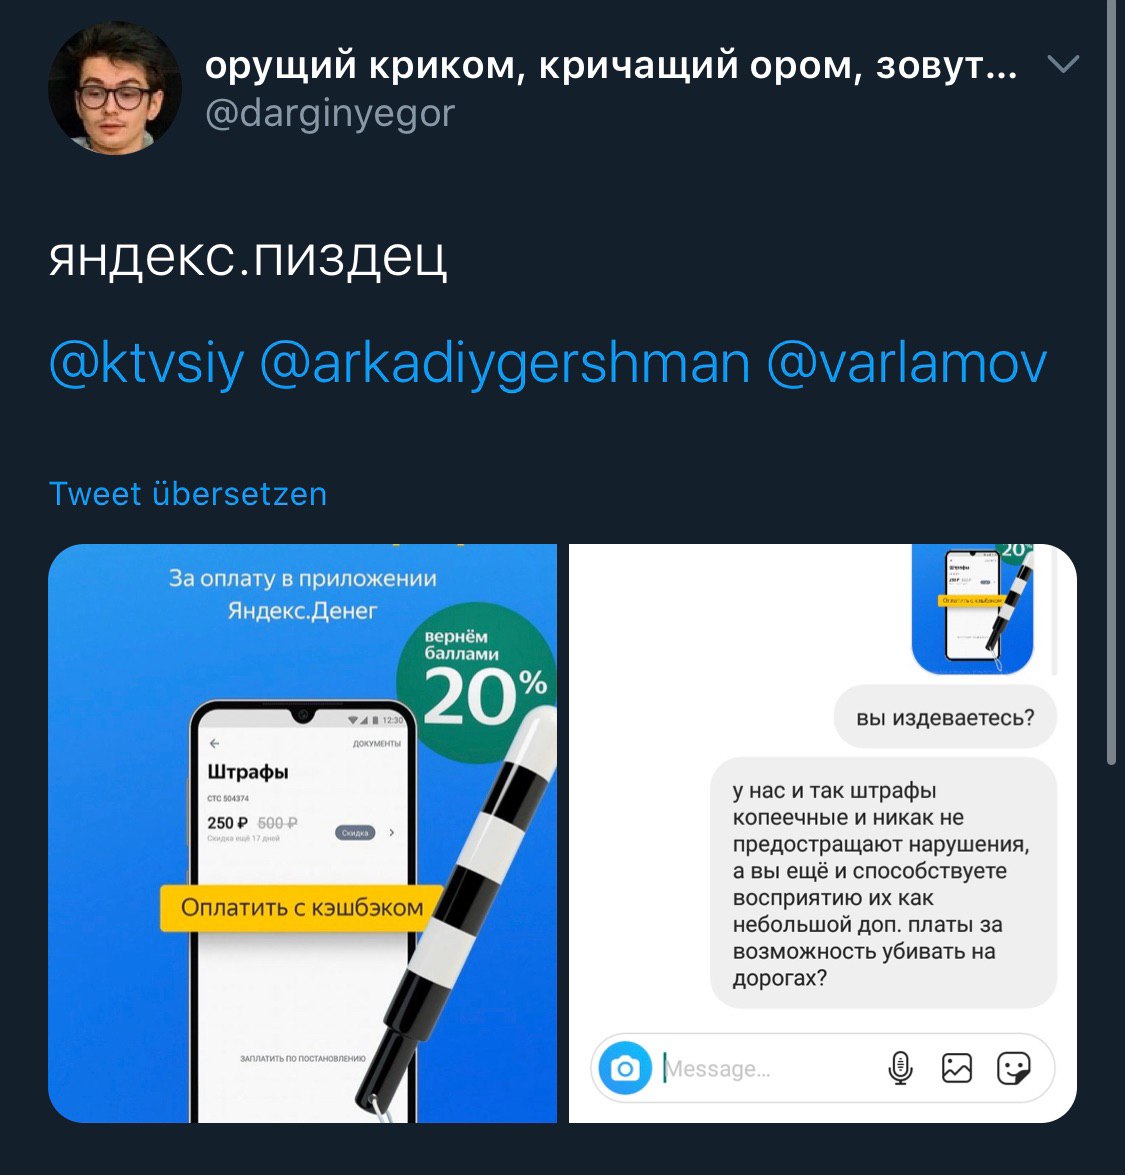Click the shared ad thumbnail in chat
The width and height of the screenshot is (1125, 1175).
(x=973, y=608)
